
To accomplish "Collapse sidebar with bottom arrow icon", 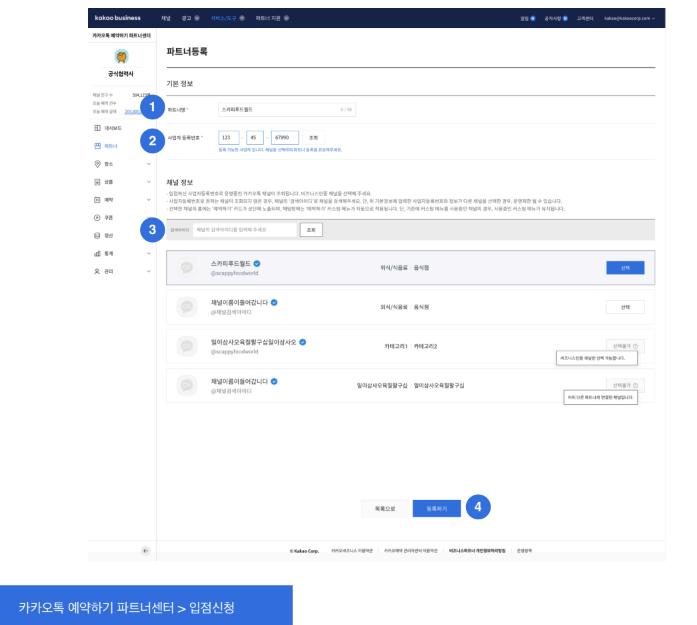I will coord(146,550).
